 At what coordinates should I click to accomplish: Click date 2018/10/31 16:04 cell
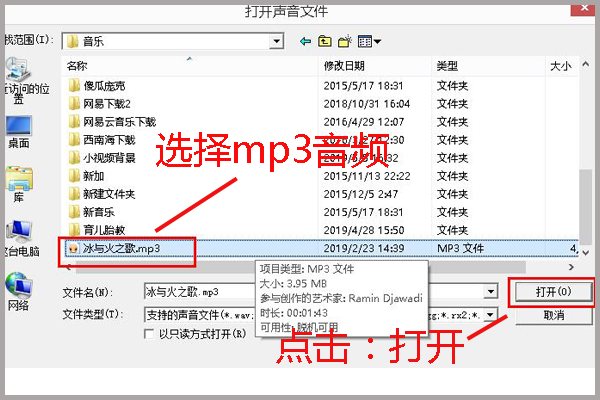[367, 104]
